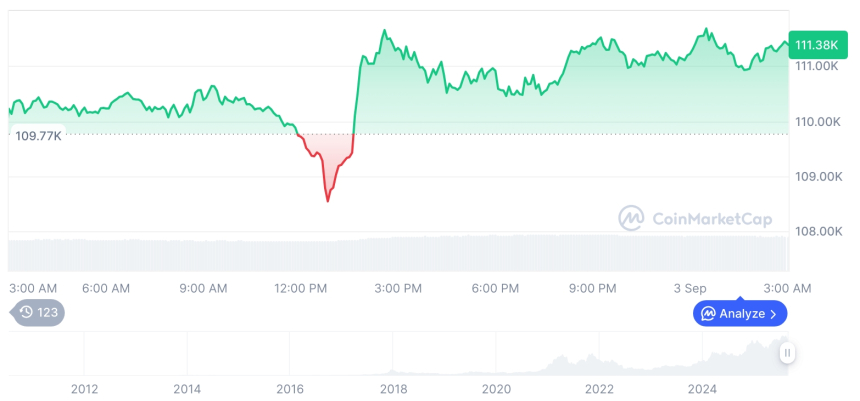The height and width of the screenshot is (401, 860).
Task: Click the 109.77K opening price label
Action: 39,136
